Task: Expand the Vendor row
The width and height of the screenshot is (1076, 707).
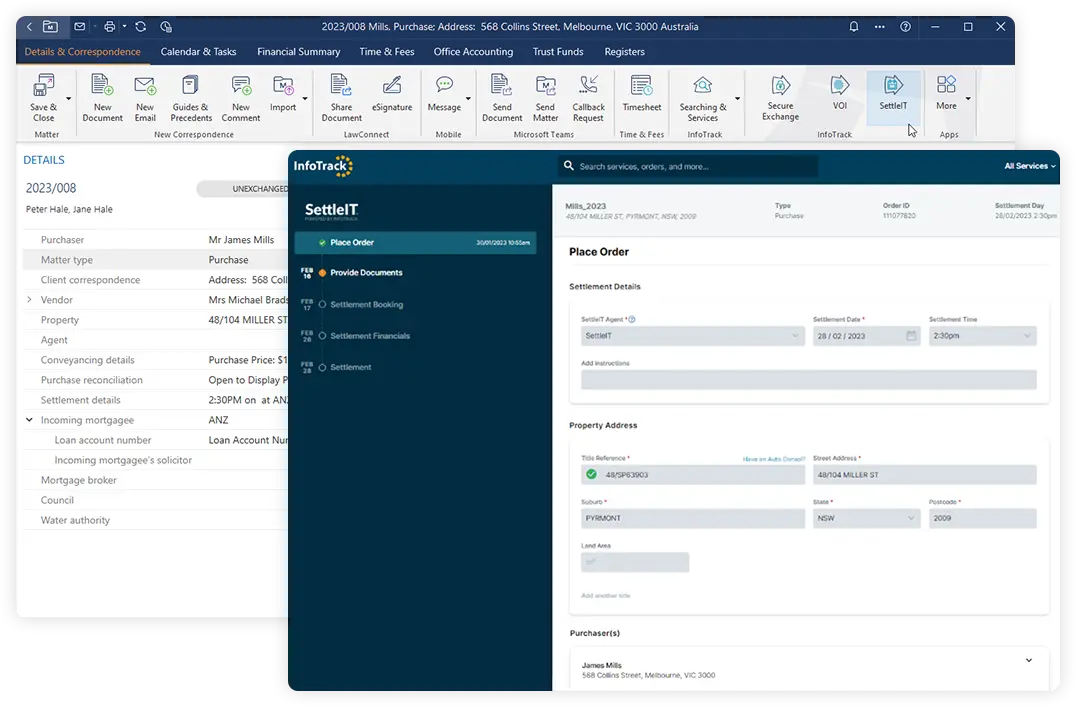Action: point(29,300)
